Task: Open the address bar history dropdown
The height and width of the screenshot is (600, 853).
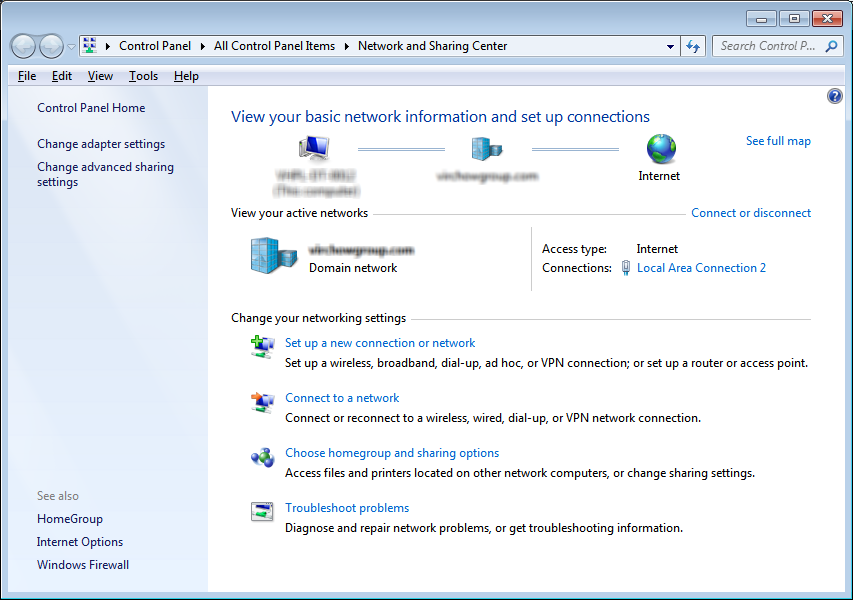Action: (x=670, y=47)
